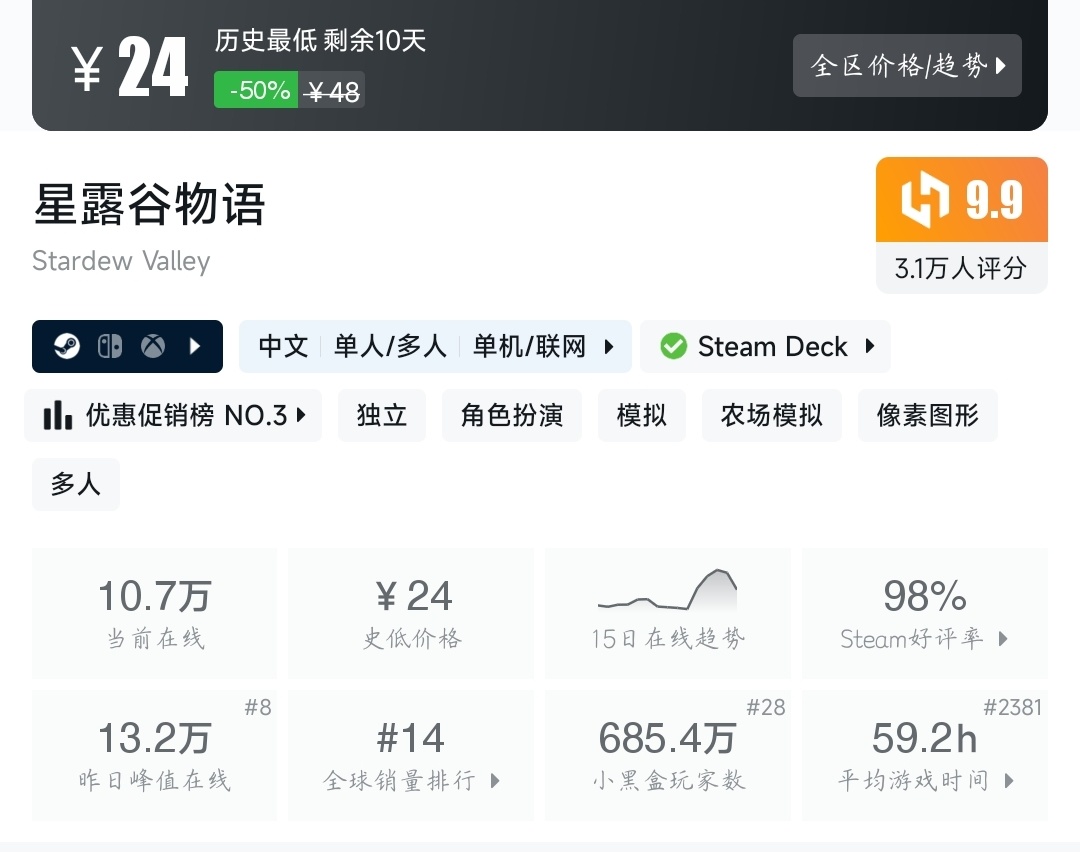Viewport: 1080px width, 852px height.
Task: Tap the 98% Steam review rate value
Action: [924, 596]
